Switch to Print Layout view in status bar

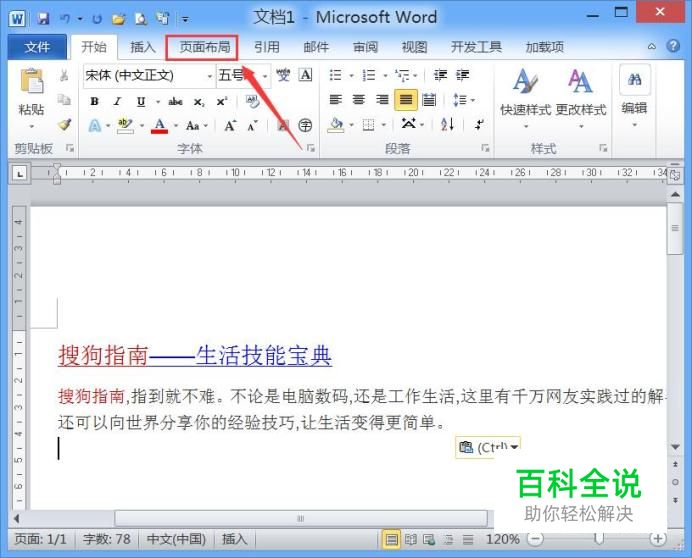pos(391,539)
